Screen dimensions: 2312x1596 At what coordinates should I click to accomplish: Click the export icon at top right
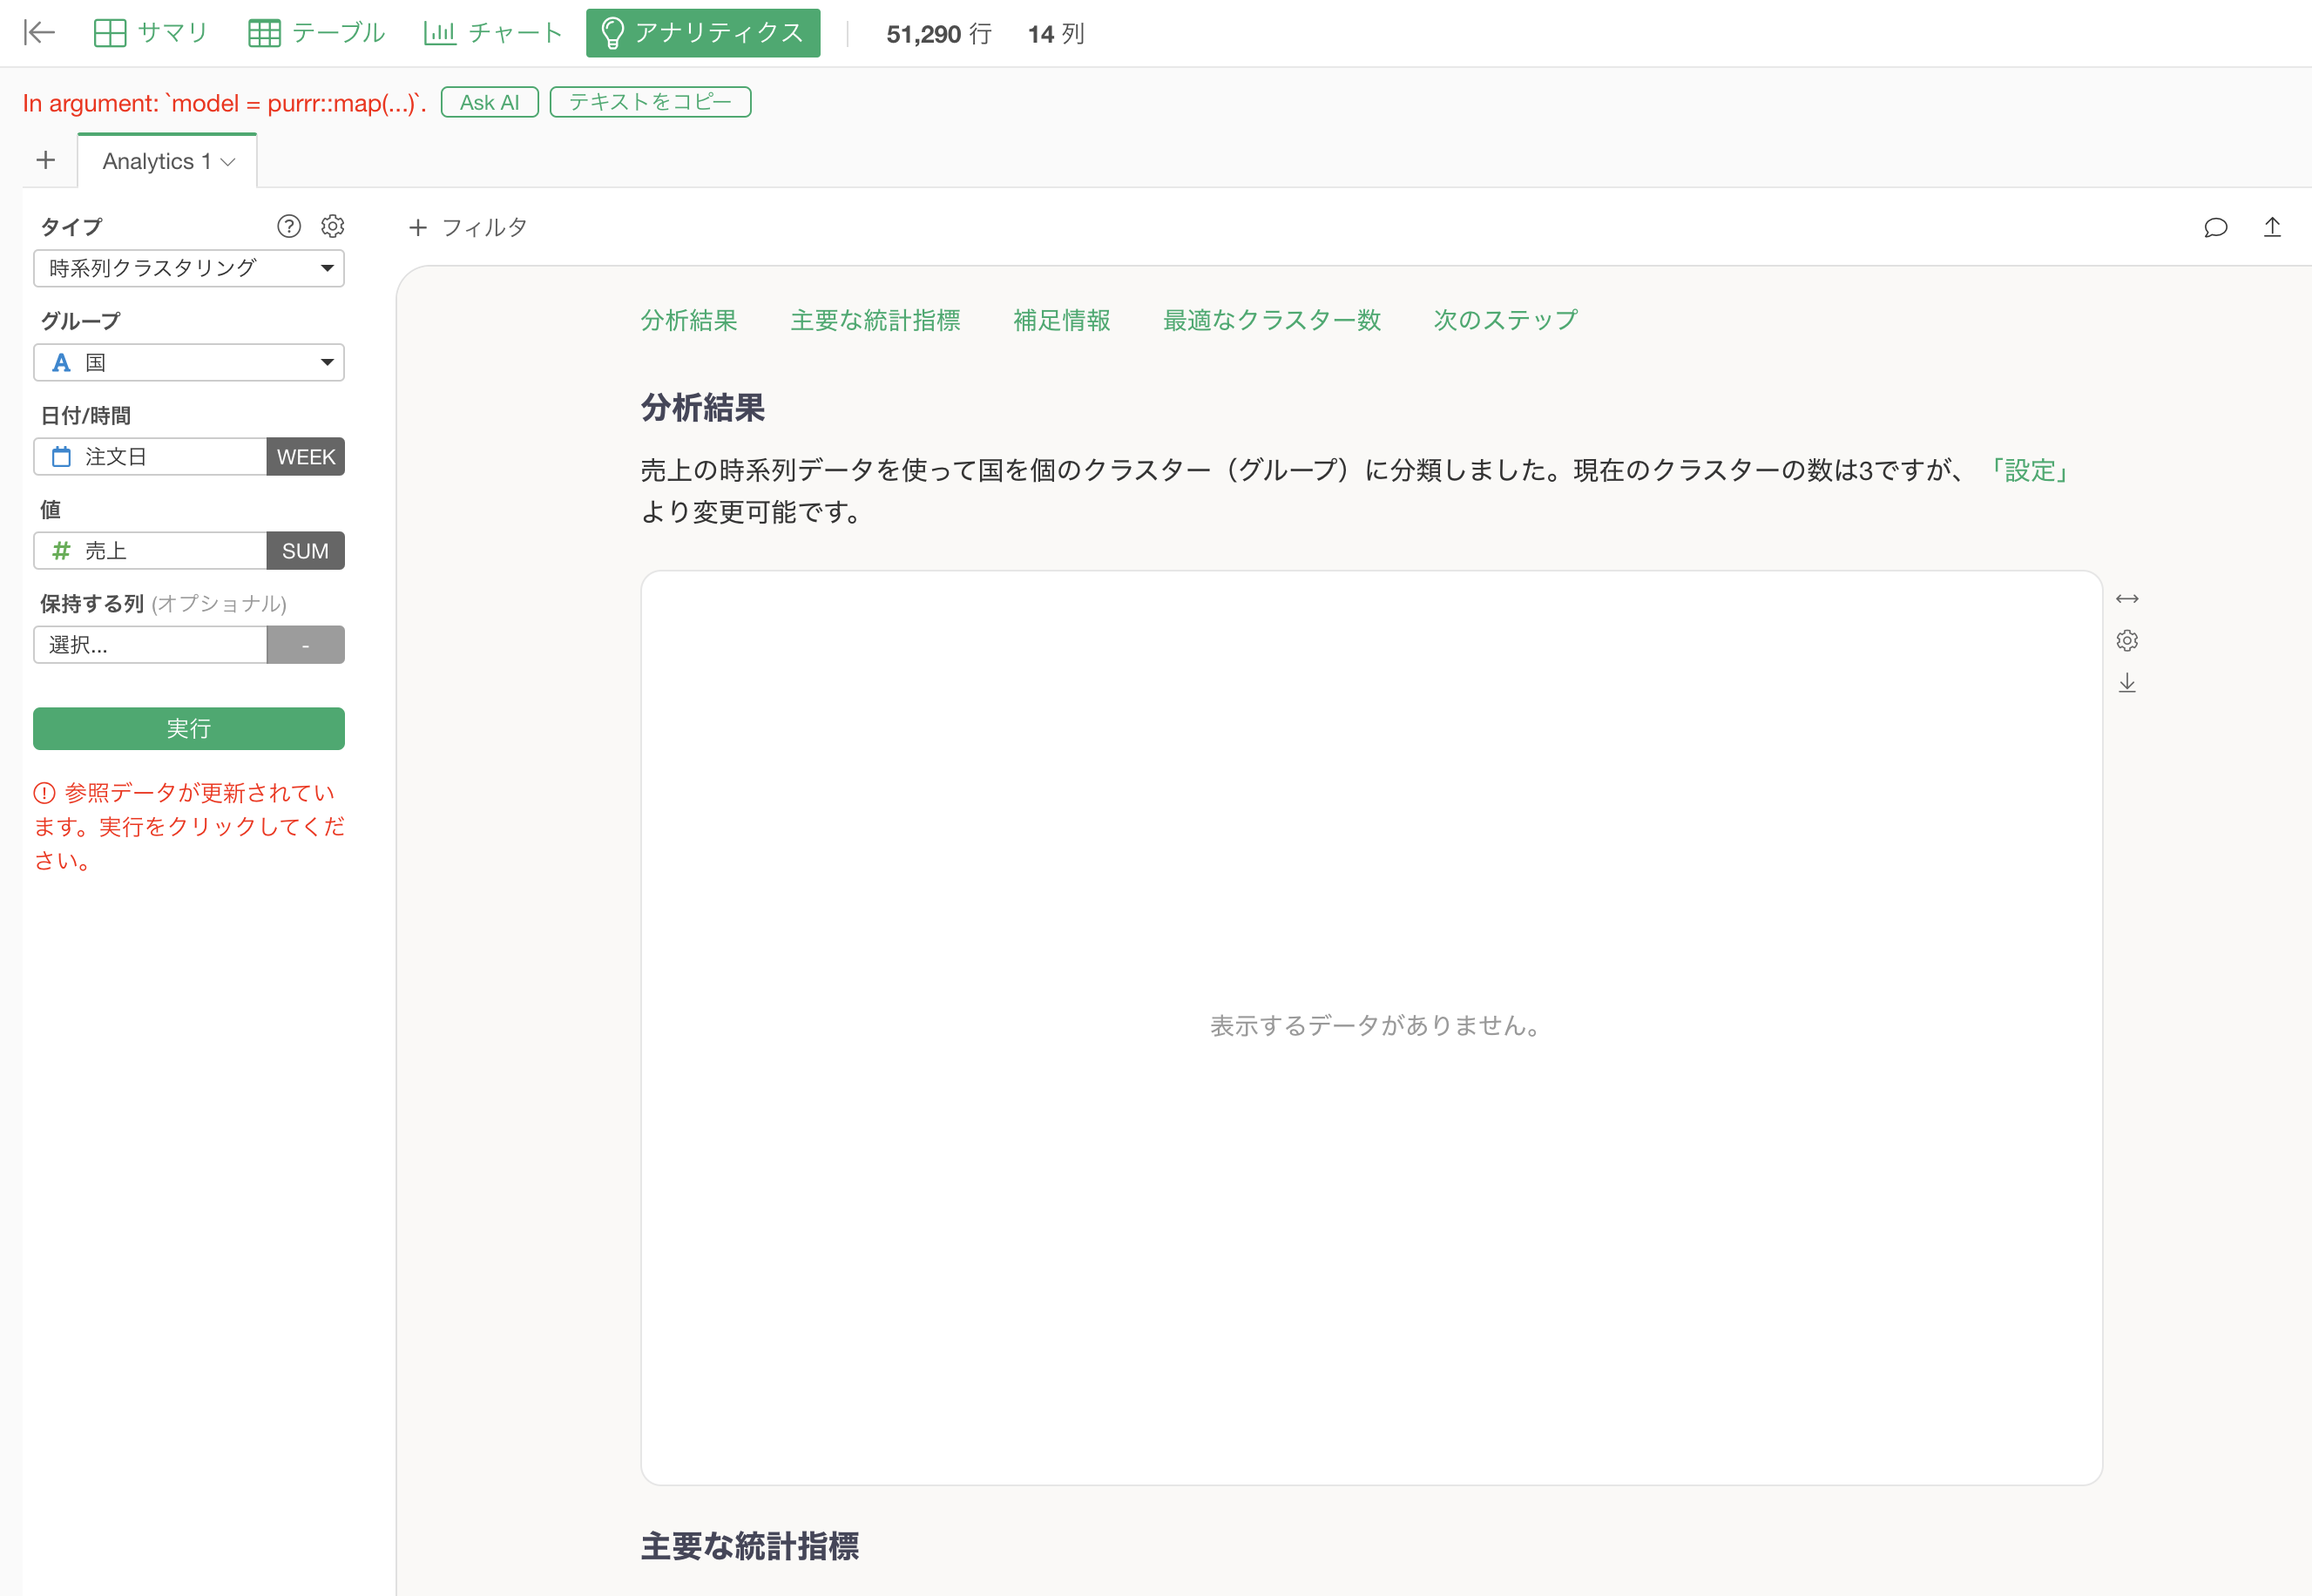(2272, 228)
